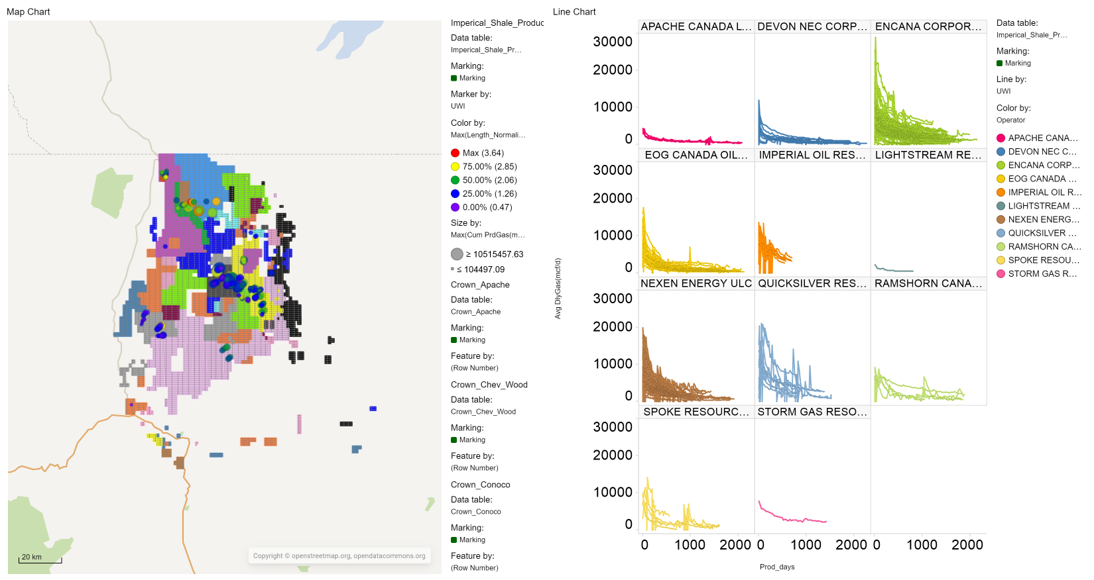1094x580 pixels.
Task: Click the SPOKE RESOURC... trellis panel header
Action: 696,412
